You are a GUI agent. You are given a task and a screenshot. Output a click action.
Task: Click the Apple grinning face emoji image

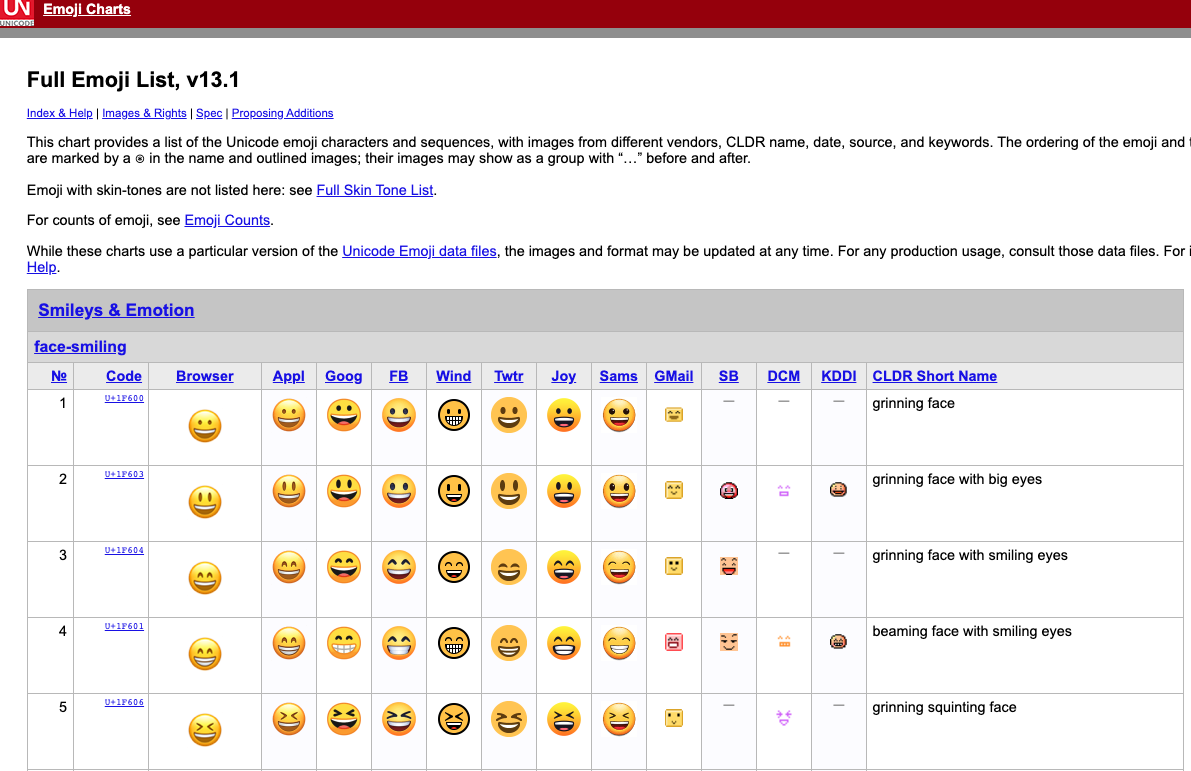click(x=289, y=415)
